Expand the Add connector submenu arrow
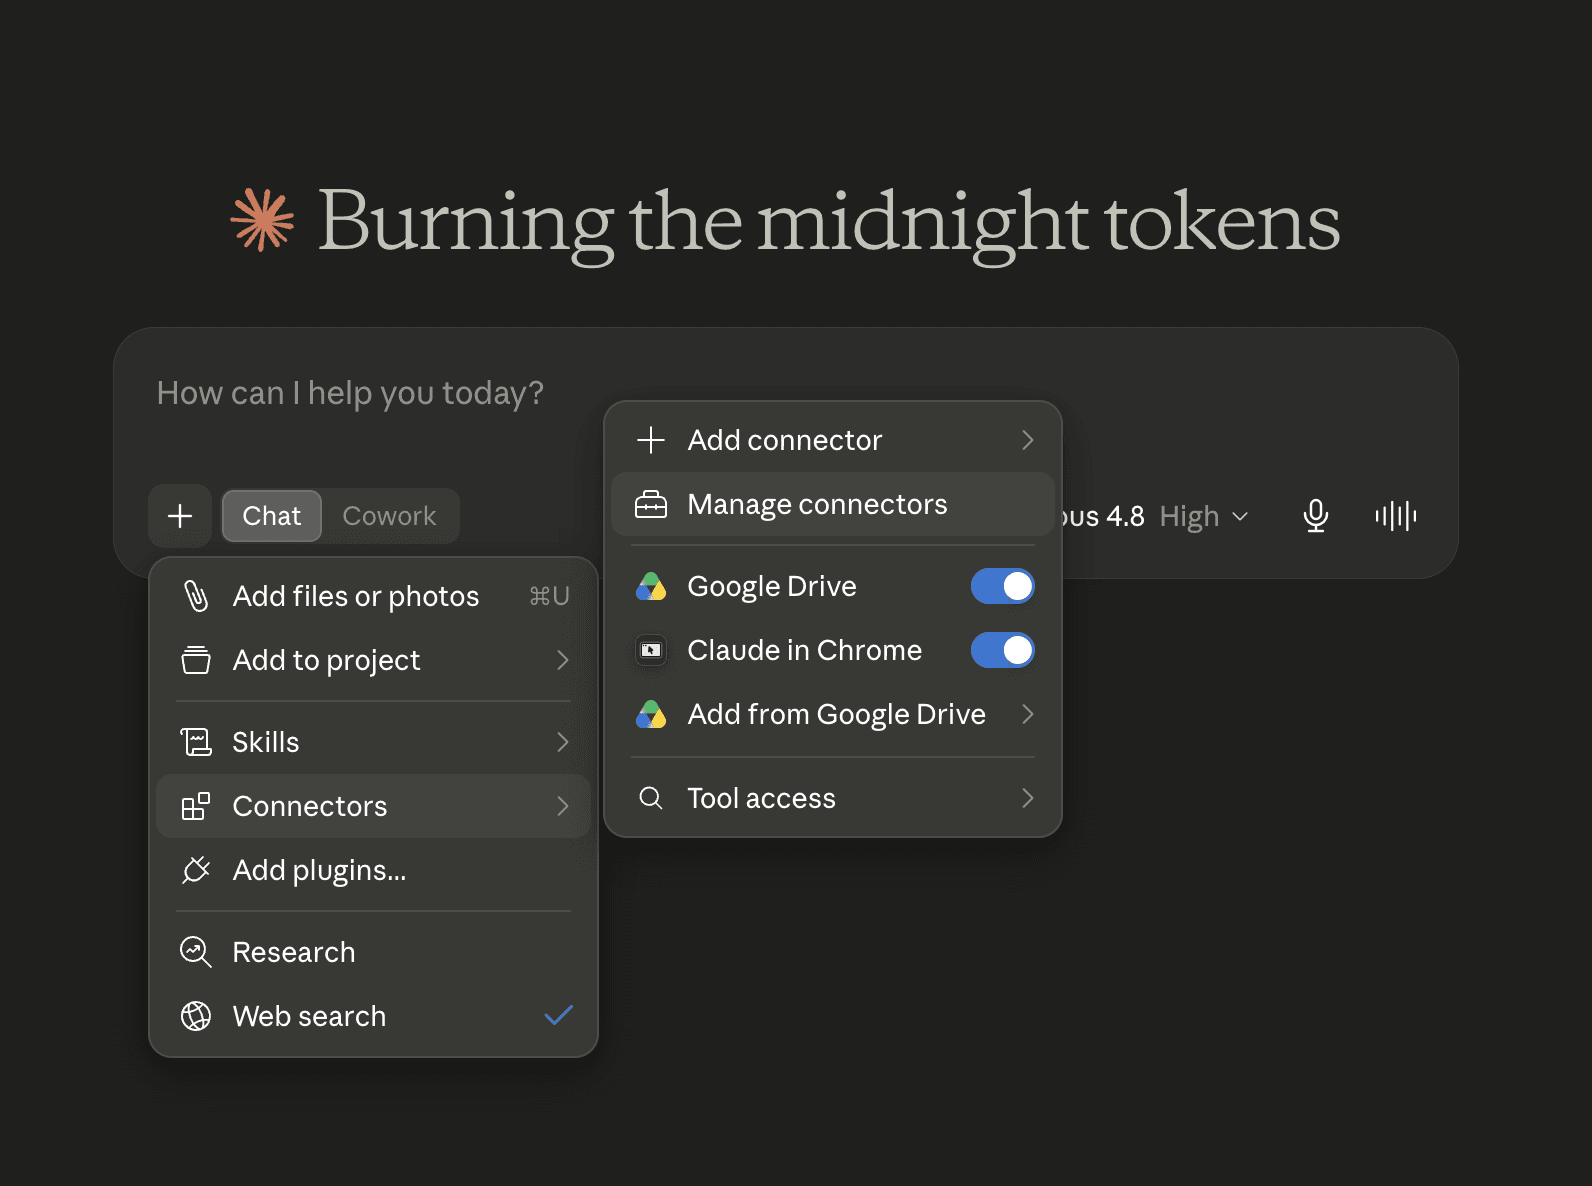 pos(1027,440)
